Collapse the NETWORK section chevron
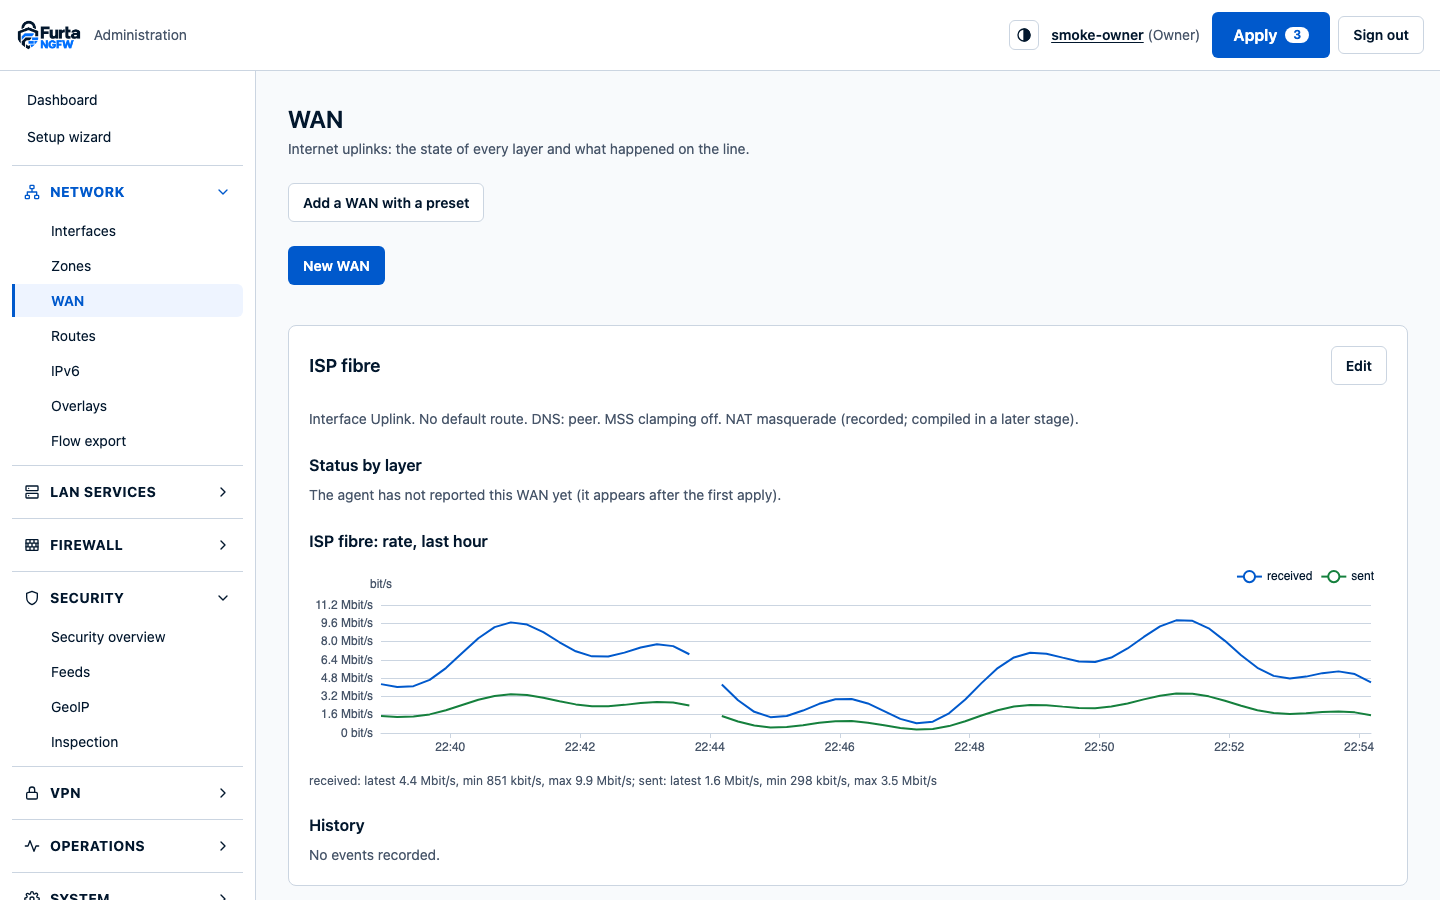 223,192
